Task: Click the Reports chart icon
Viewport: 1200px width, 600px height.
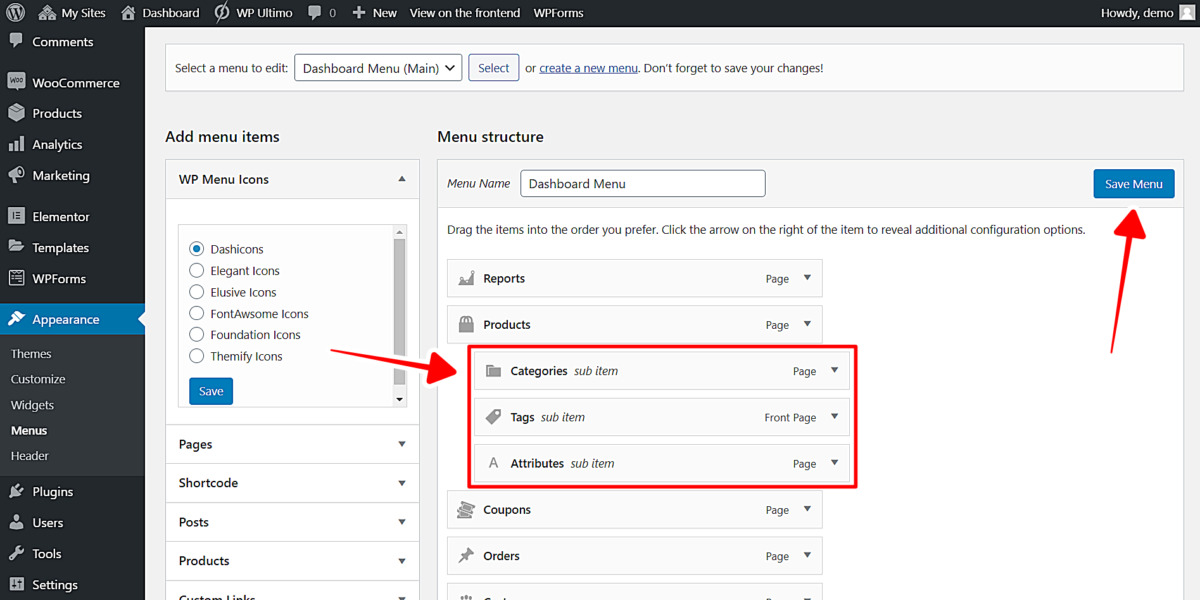Action: (x=466, y=278)
